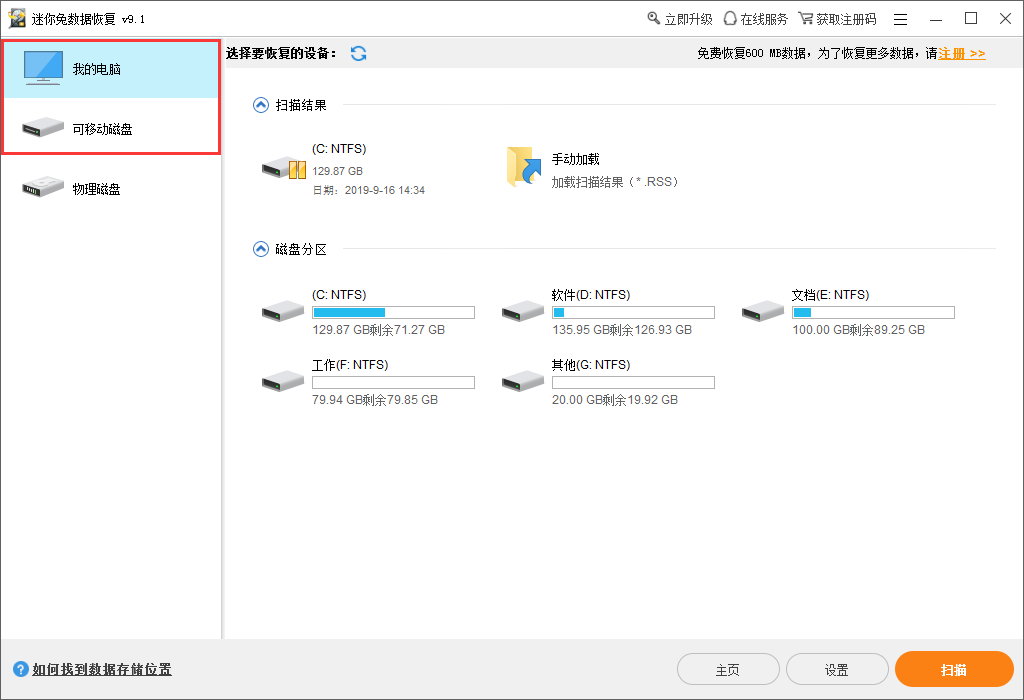This screenshot has height=700, width=1024.
Task: Select the 我的电脑 monitor icon
Action: tap(43, 68)
